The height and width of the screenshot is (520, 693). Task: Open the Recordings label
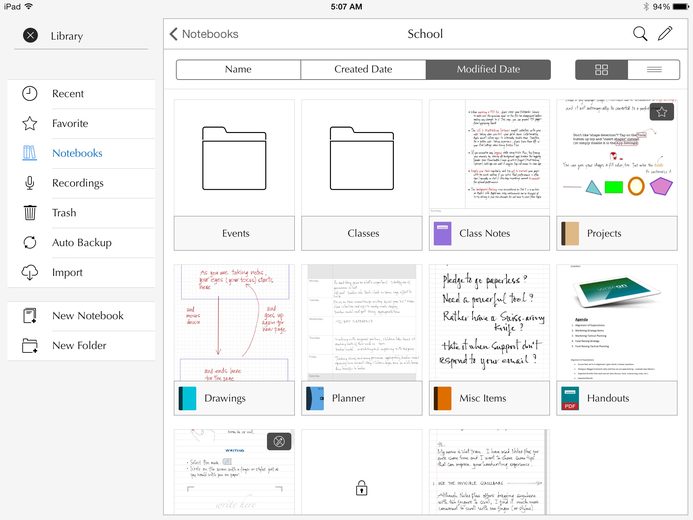(78, 183)
